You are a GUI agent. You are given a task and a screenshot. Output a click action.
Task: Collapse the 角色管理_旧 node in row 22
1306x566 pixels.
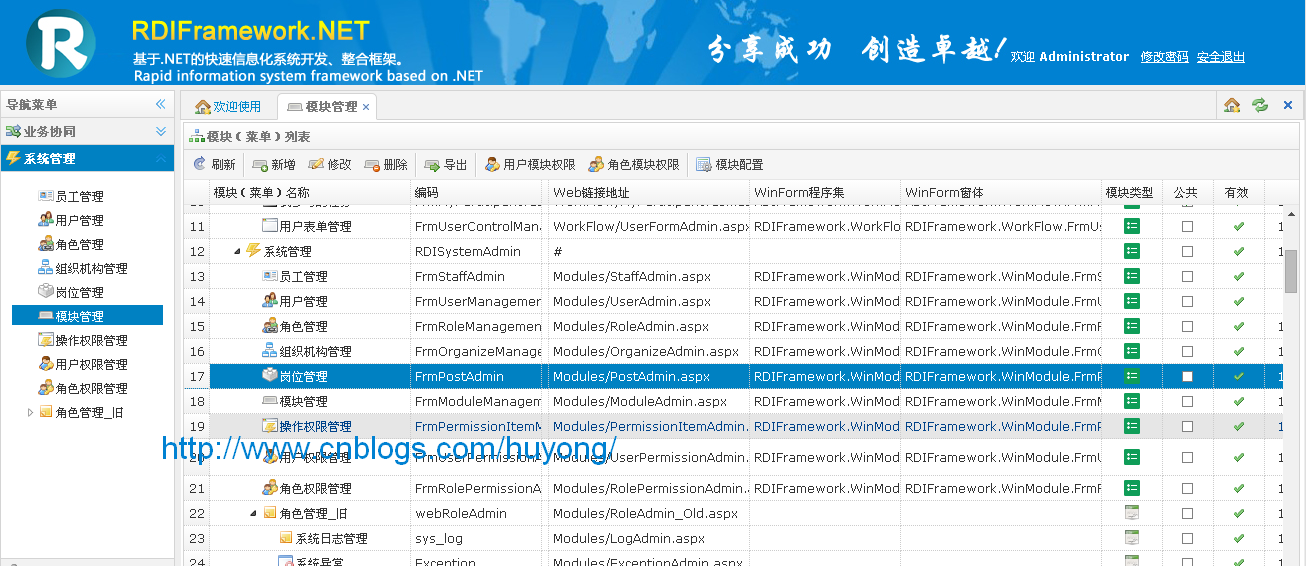[x=253, y=514]
